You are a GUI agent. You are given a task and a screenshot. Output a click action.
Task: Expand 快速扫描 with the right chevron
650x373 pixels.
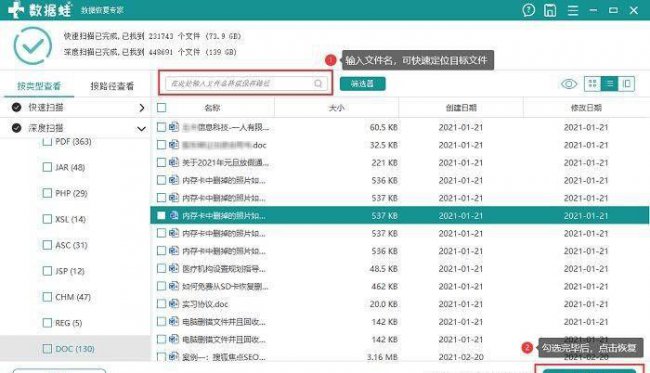pyautogui.click(x=142, y=108)
